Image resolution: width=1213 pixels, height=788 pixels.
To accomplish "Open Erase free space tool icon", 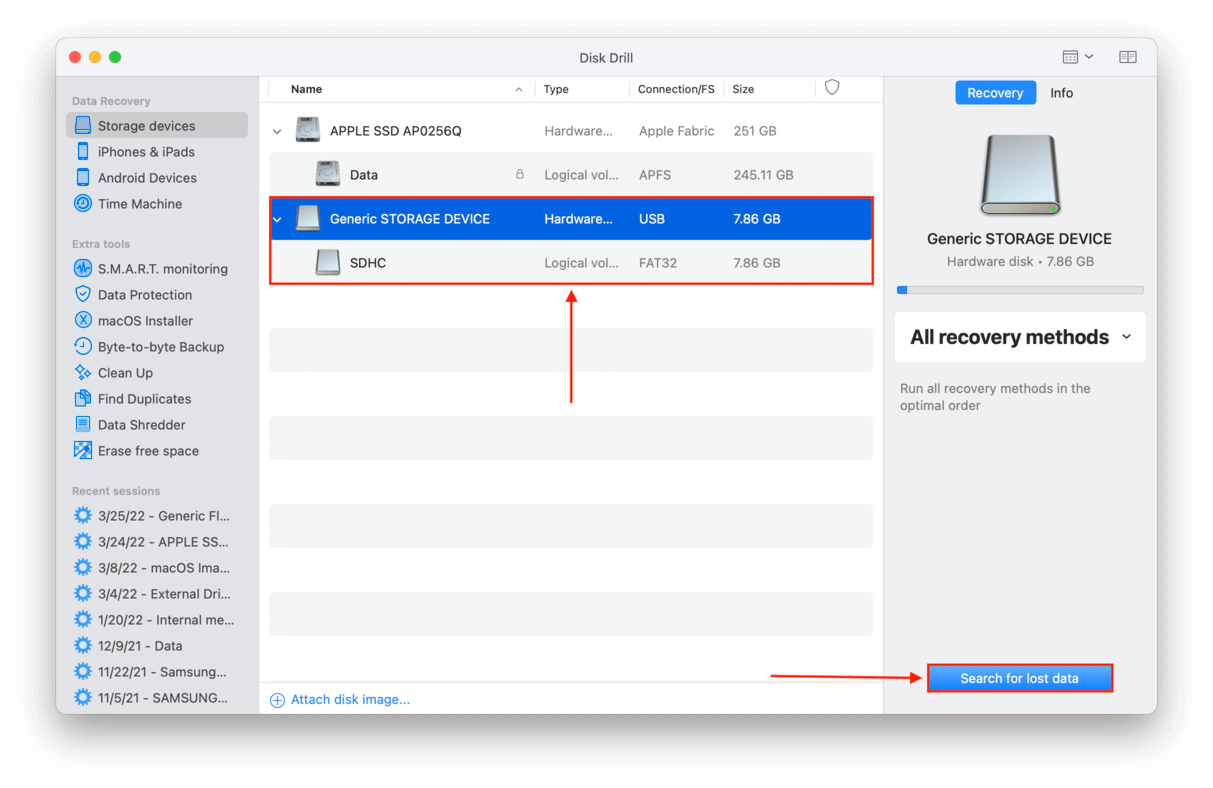I will [x=83, y=451].
